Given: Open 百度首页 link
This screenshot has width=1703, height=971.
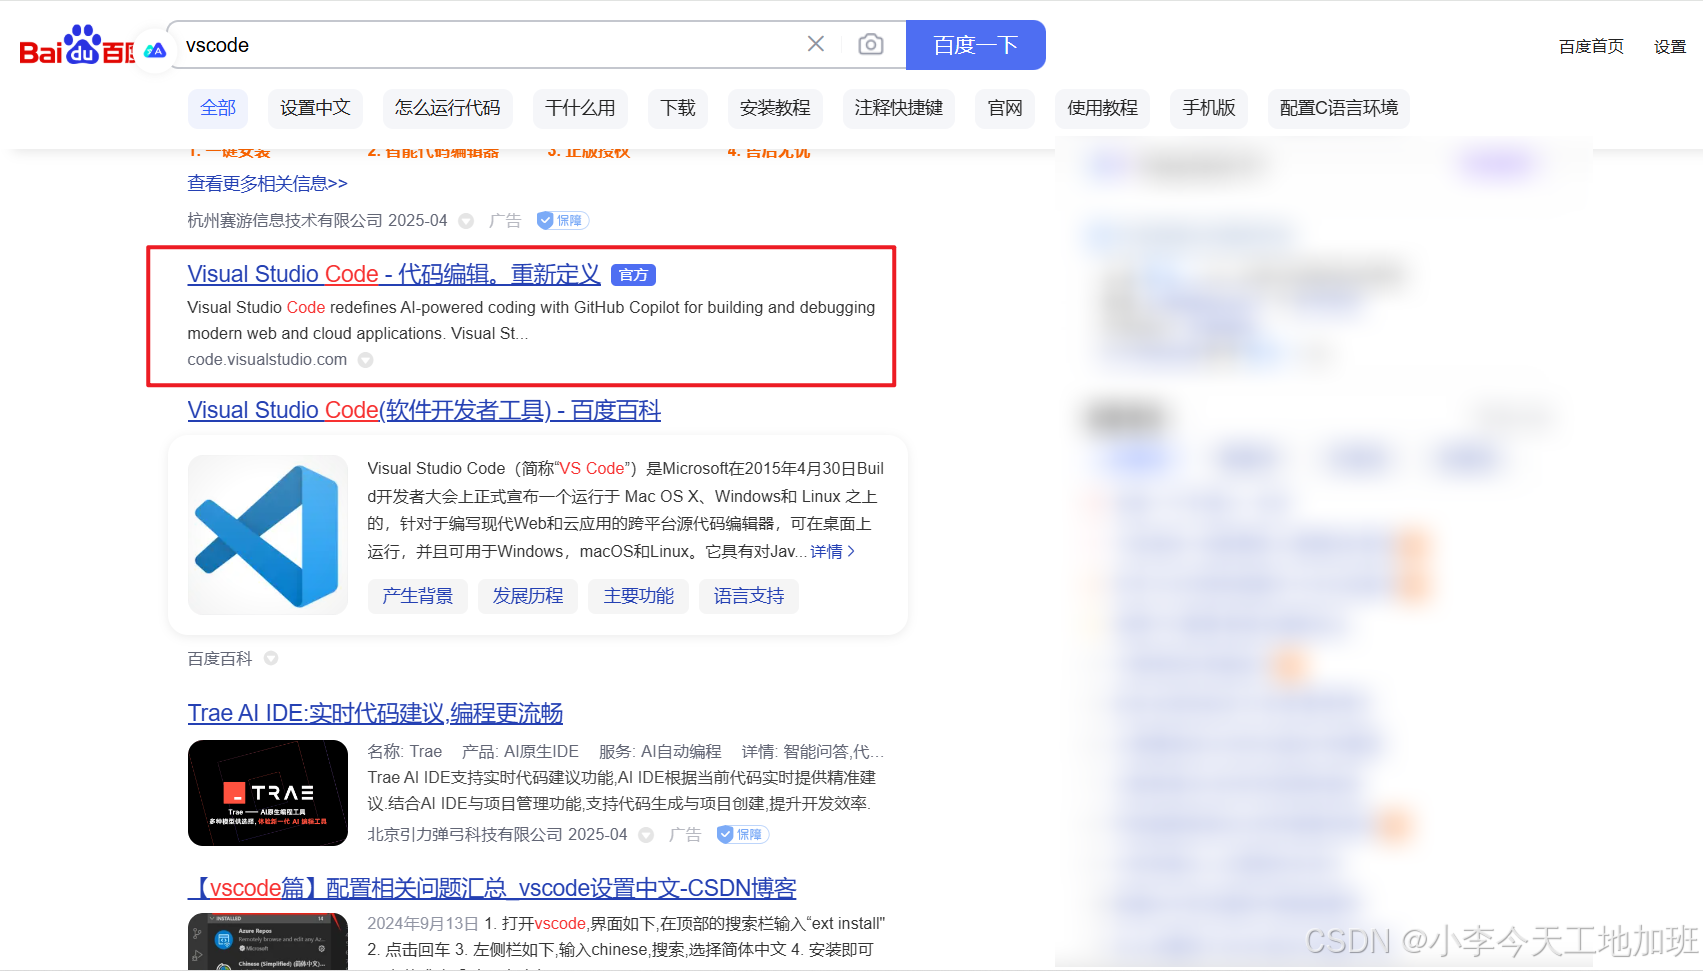Looking at the screenshot, I should tap(1591, 46).
